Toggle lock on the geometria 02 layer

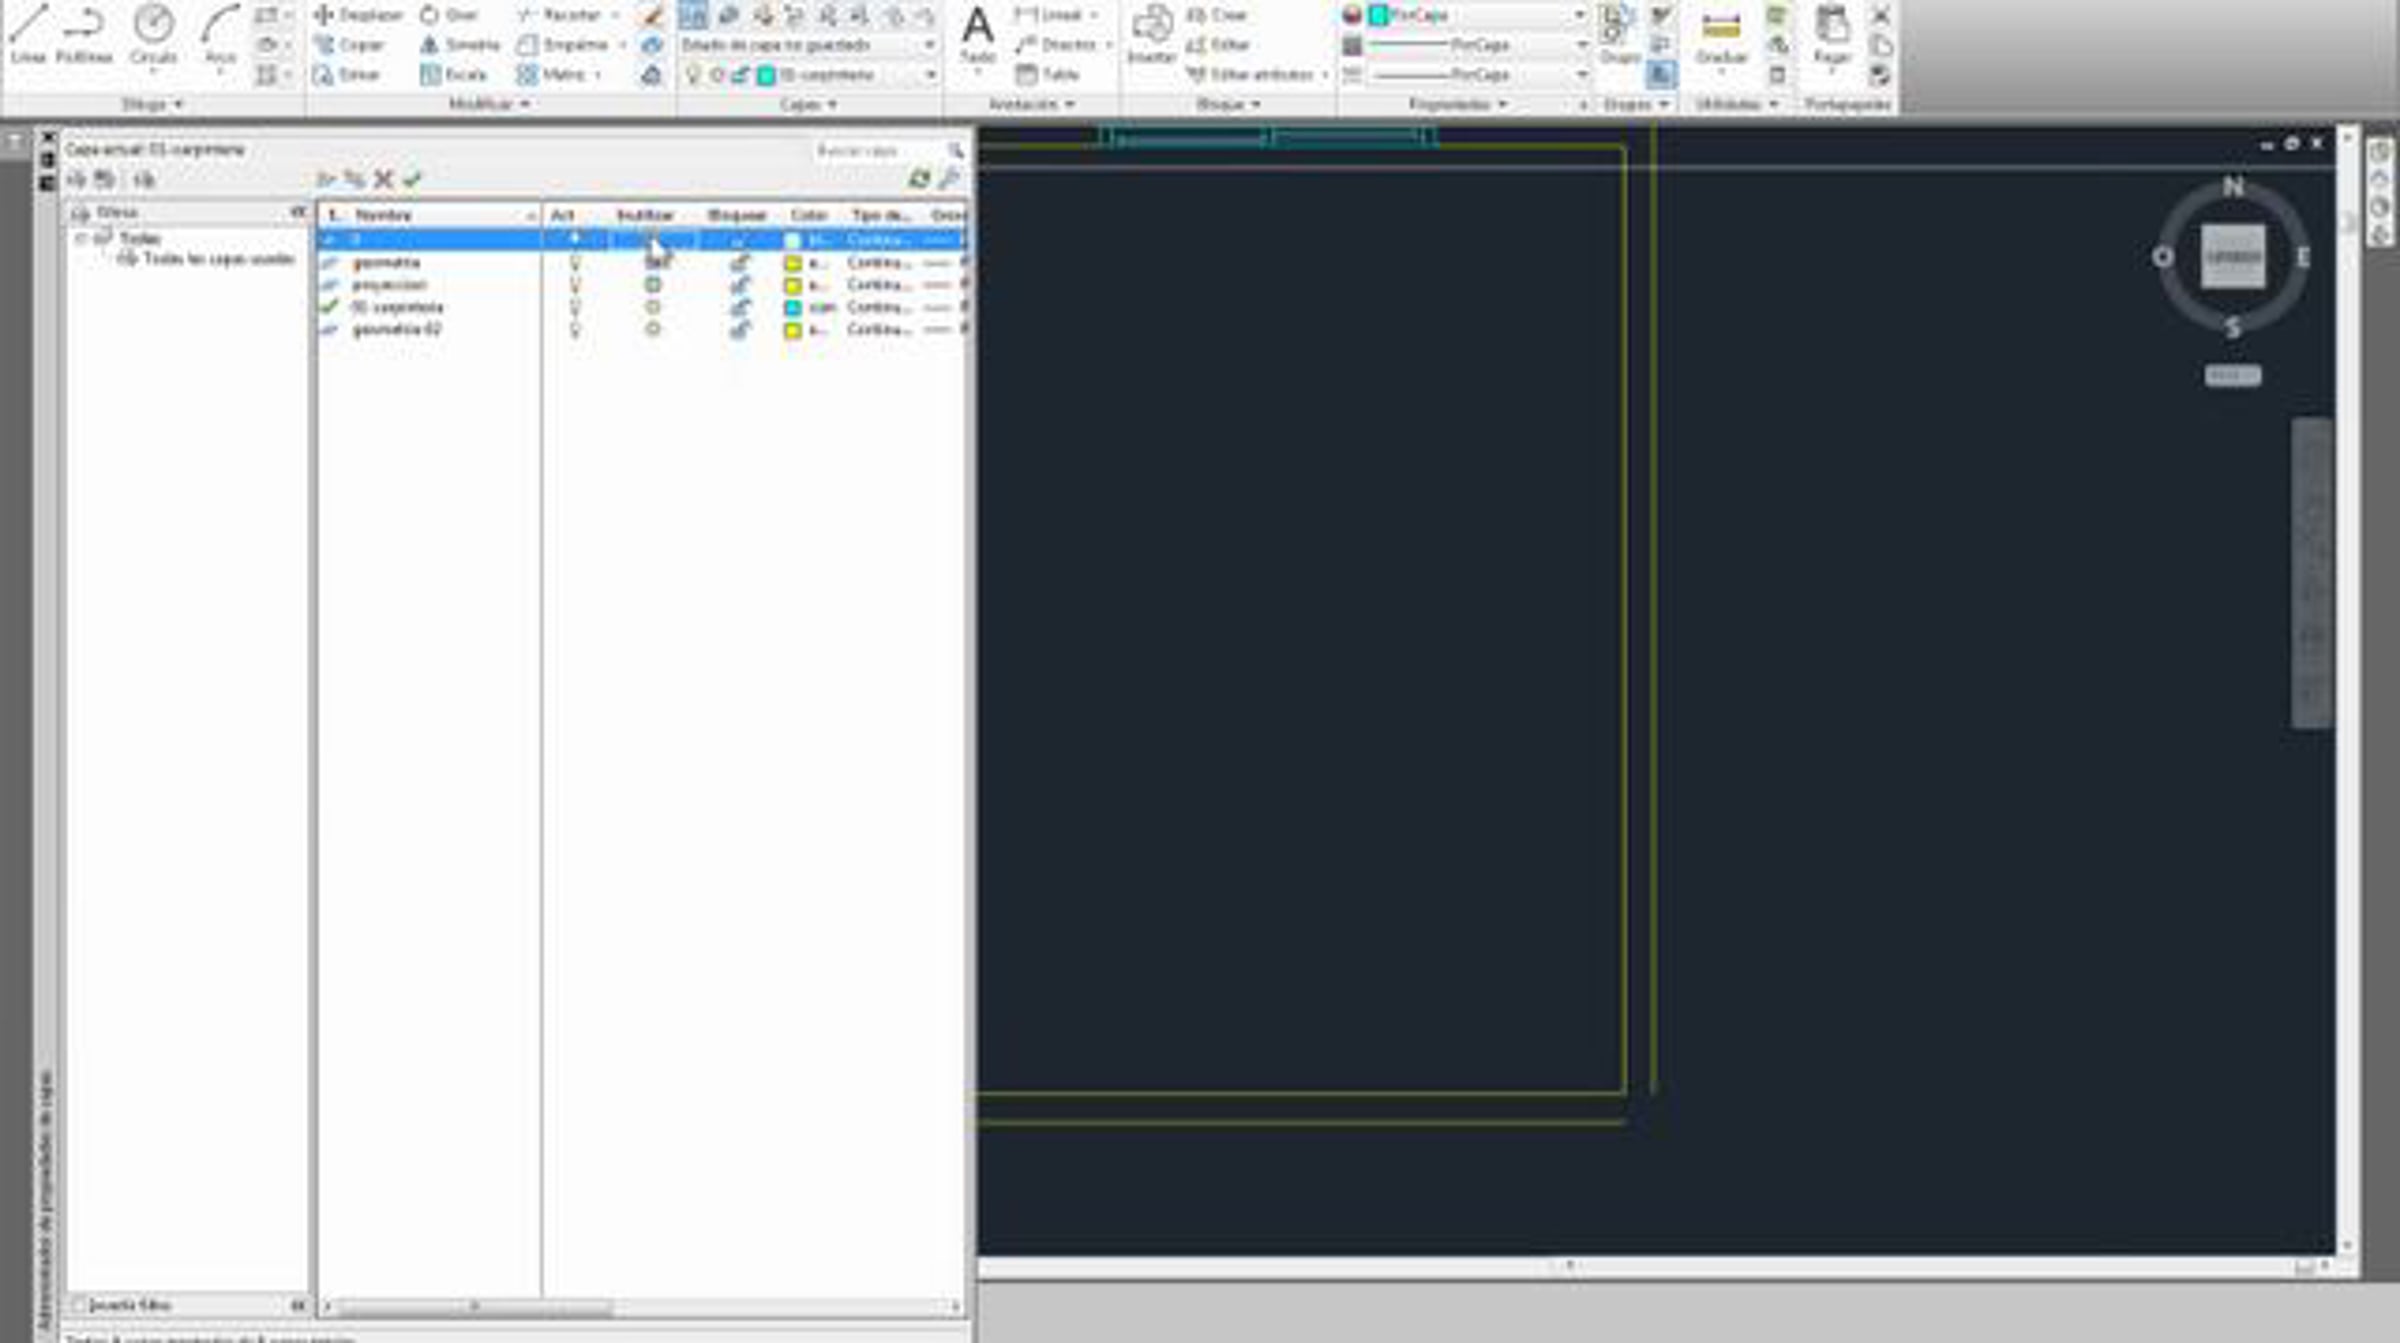click(739, 330)
